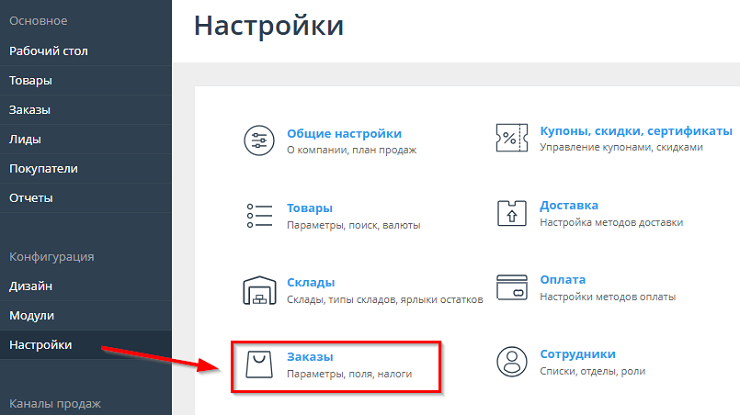The width and height of the screenshot is (740, 415).
Task: Click the credit card icon beside Оплата
Action: (x=512, y=288)
